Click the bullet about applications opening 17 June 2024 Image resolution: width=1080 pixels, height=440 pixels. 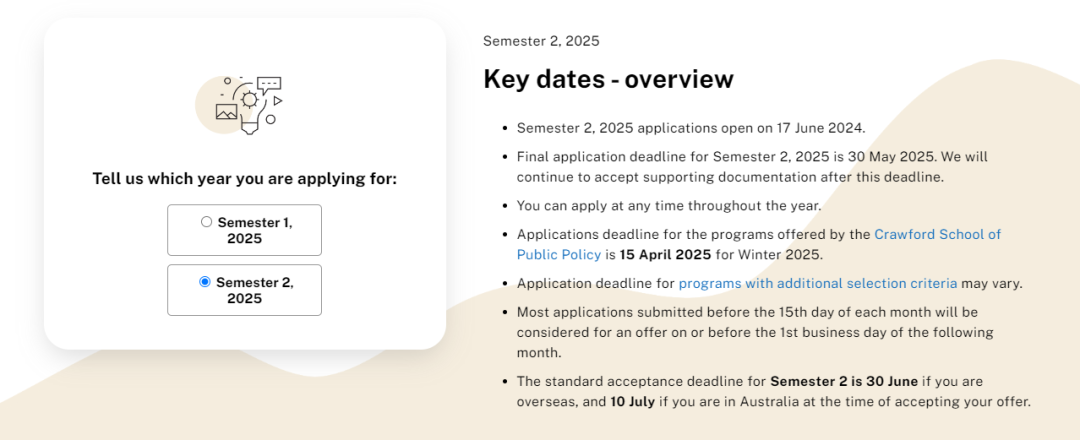(690, 128)
